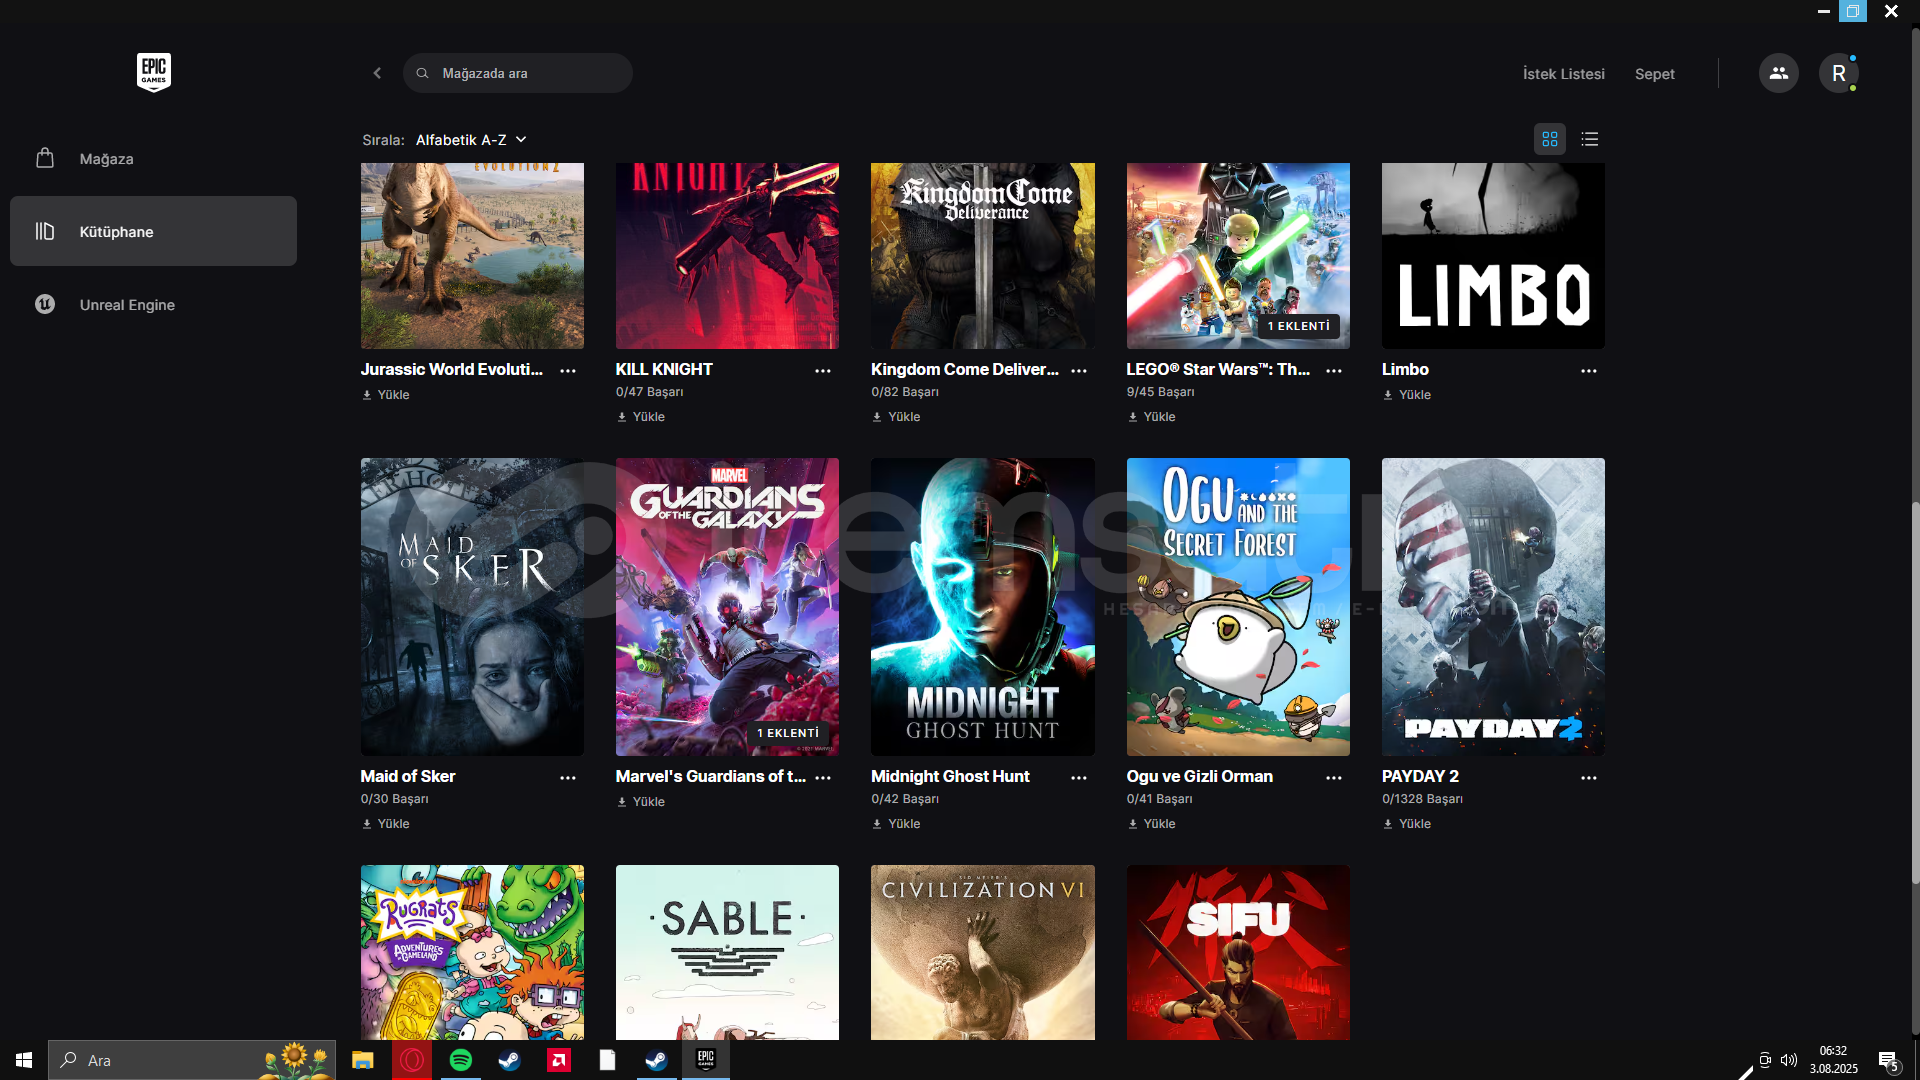This screenshot has height=1080, width=1920.
Task: Open KILL KNIGHT three-dot menu
Action: [x=823, y=370]
